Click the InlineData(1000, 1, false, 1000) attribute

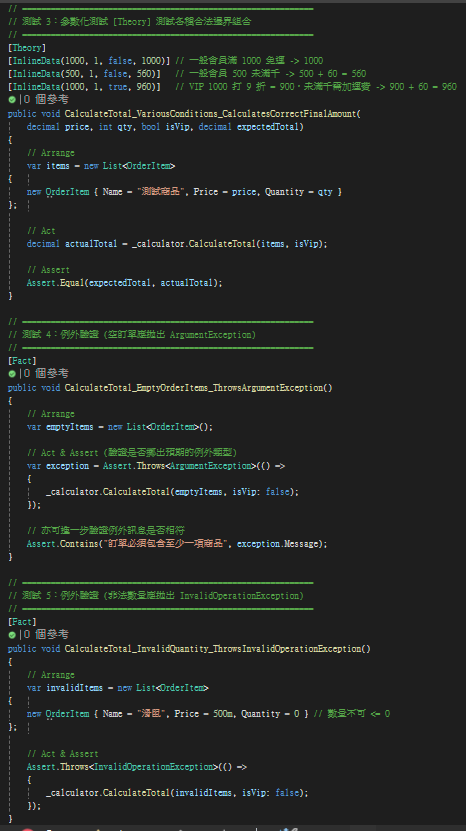click(x=89, y=60)
